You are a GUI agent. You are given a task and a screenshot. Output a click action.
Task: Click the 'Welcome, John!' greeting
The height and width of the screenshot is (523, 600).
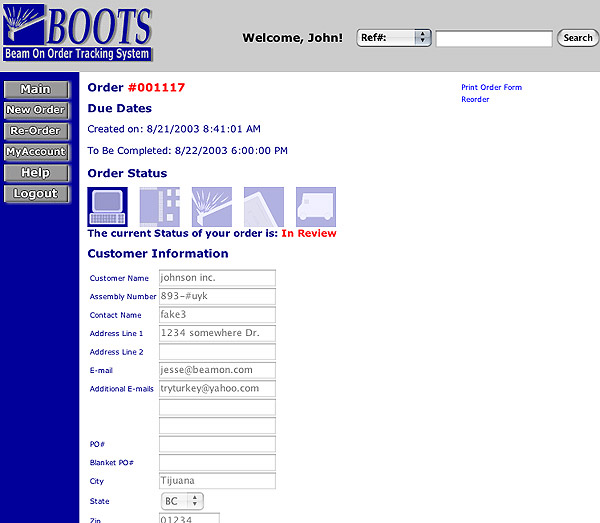[293, 38]
